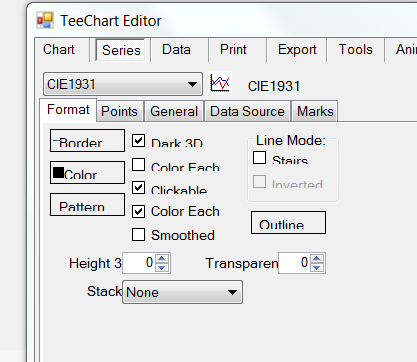Increase Transparency using the up arrow
417x362 pixels.
[317, 259]
